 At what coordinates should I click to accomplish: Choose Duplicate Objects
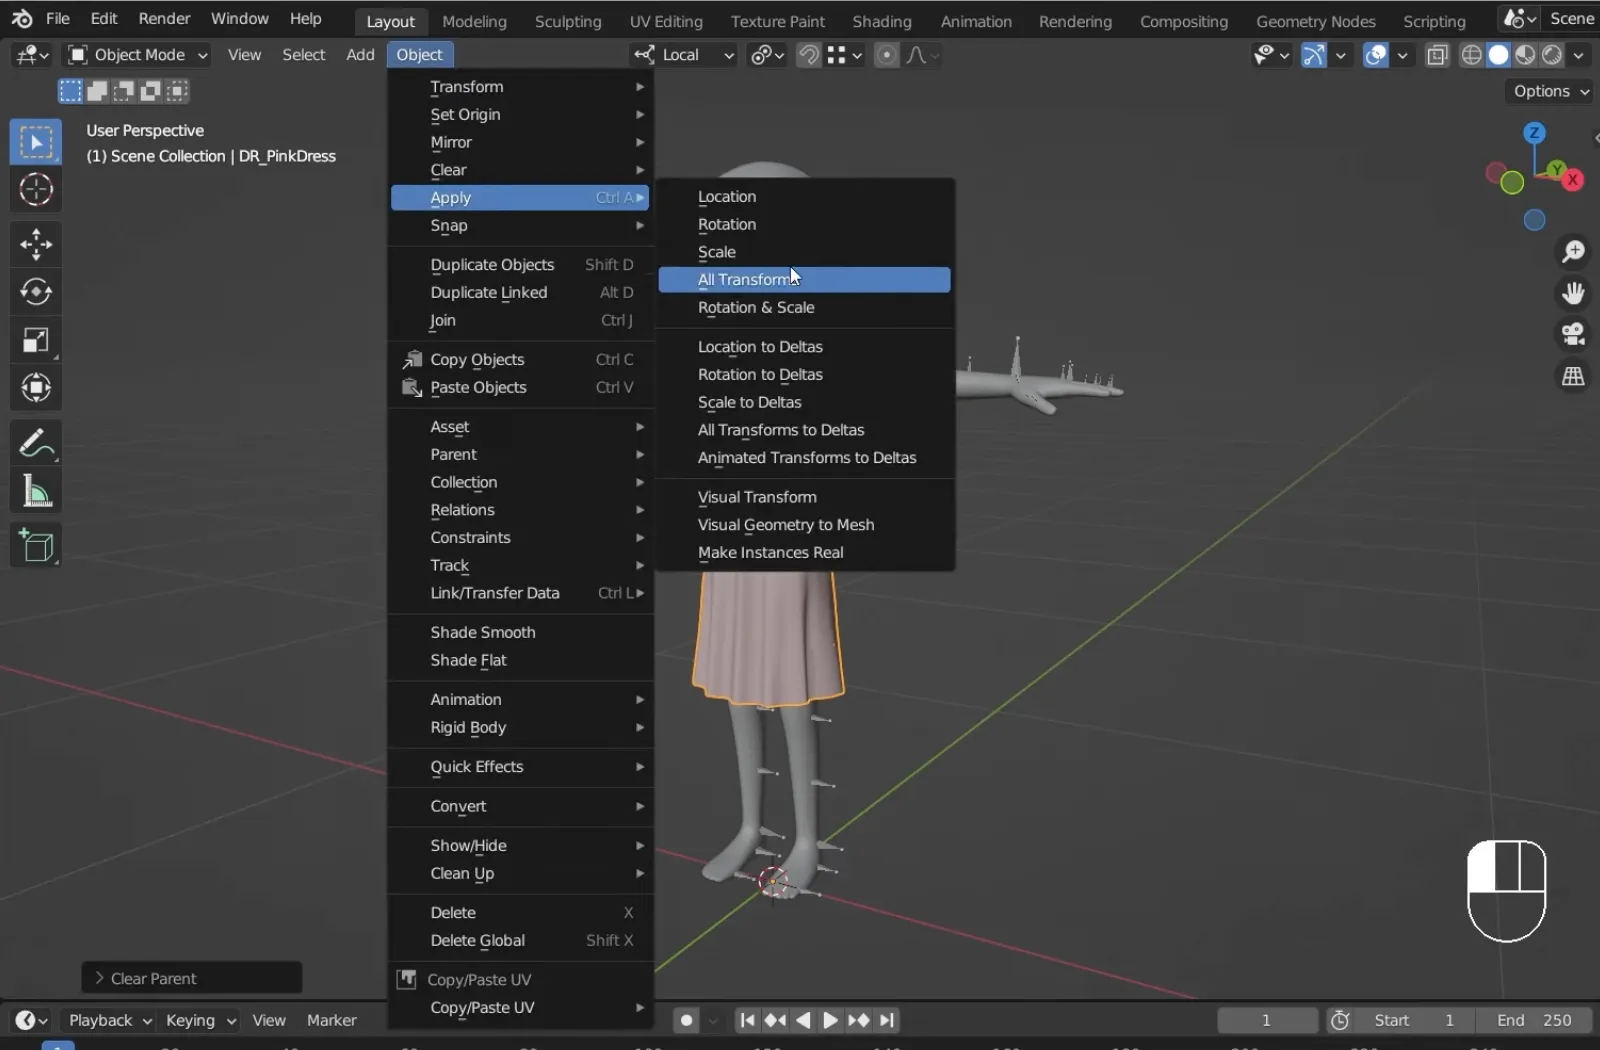(520, 265)
